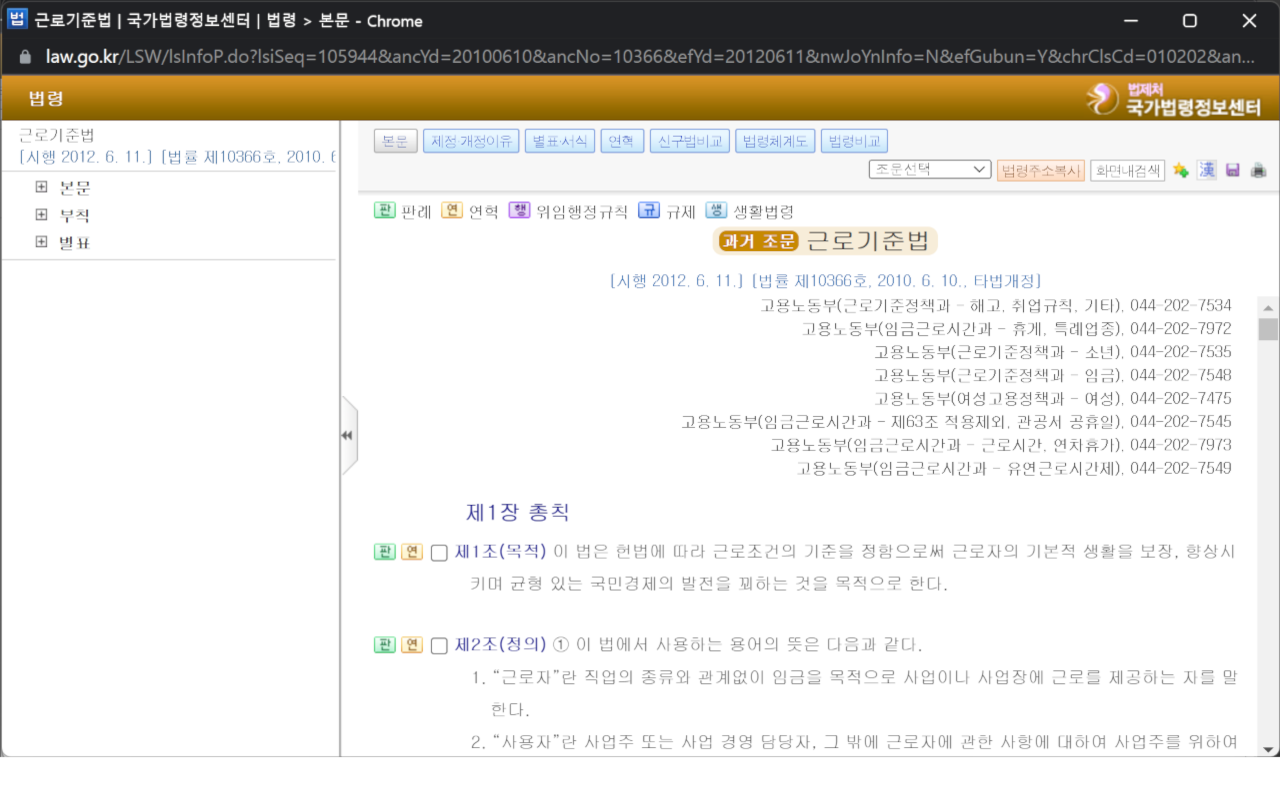Image resolution: width=1280 pixels, height=800 pixels.
Task: Open the 법령비교 tab
Action: (x=854, y=141)
